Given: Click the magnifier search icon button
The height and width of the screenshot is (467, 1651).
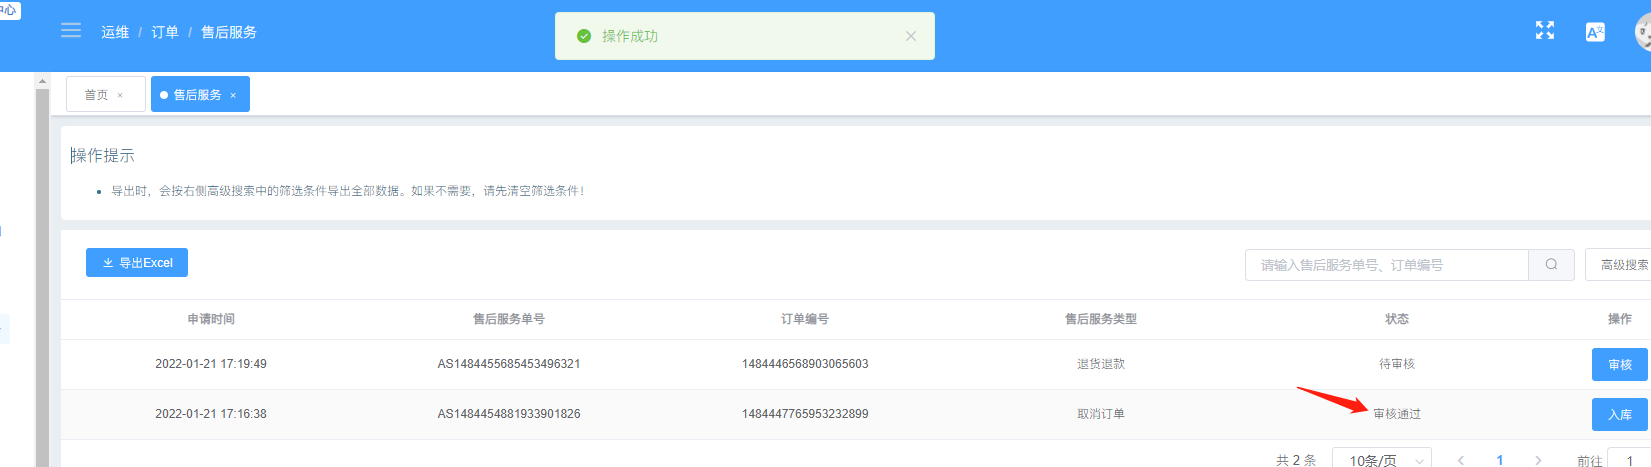Looking at the screenshot, I should tap(1551, 265).
